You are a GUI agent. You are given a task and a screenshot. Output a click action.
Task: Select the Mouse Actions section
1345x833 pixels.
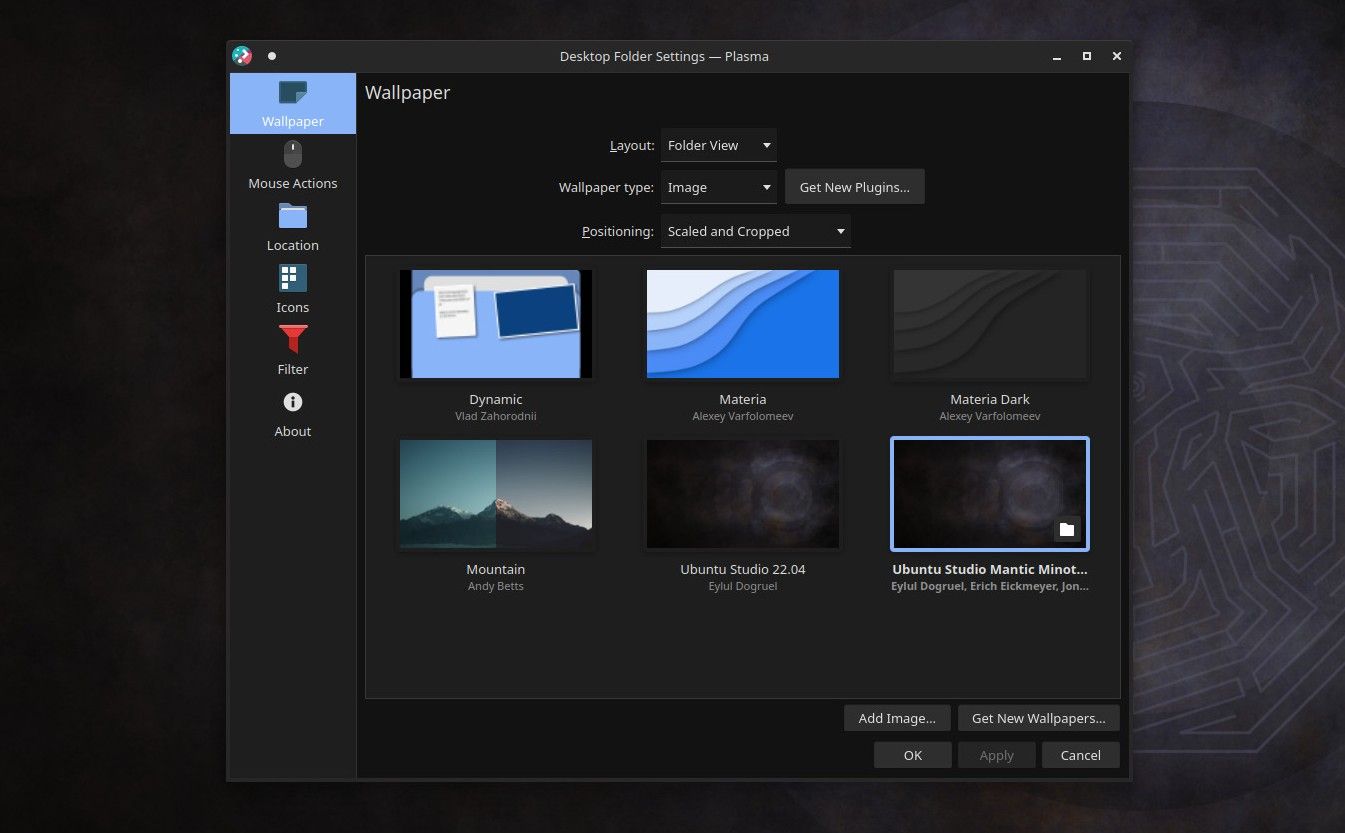click(x=292, y=165)
